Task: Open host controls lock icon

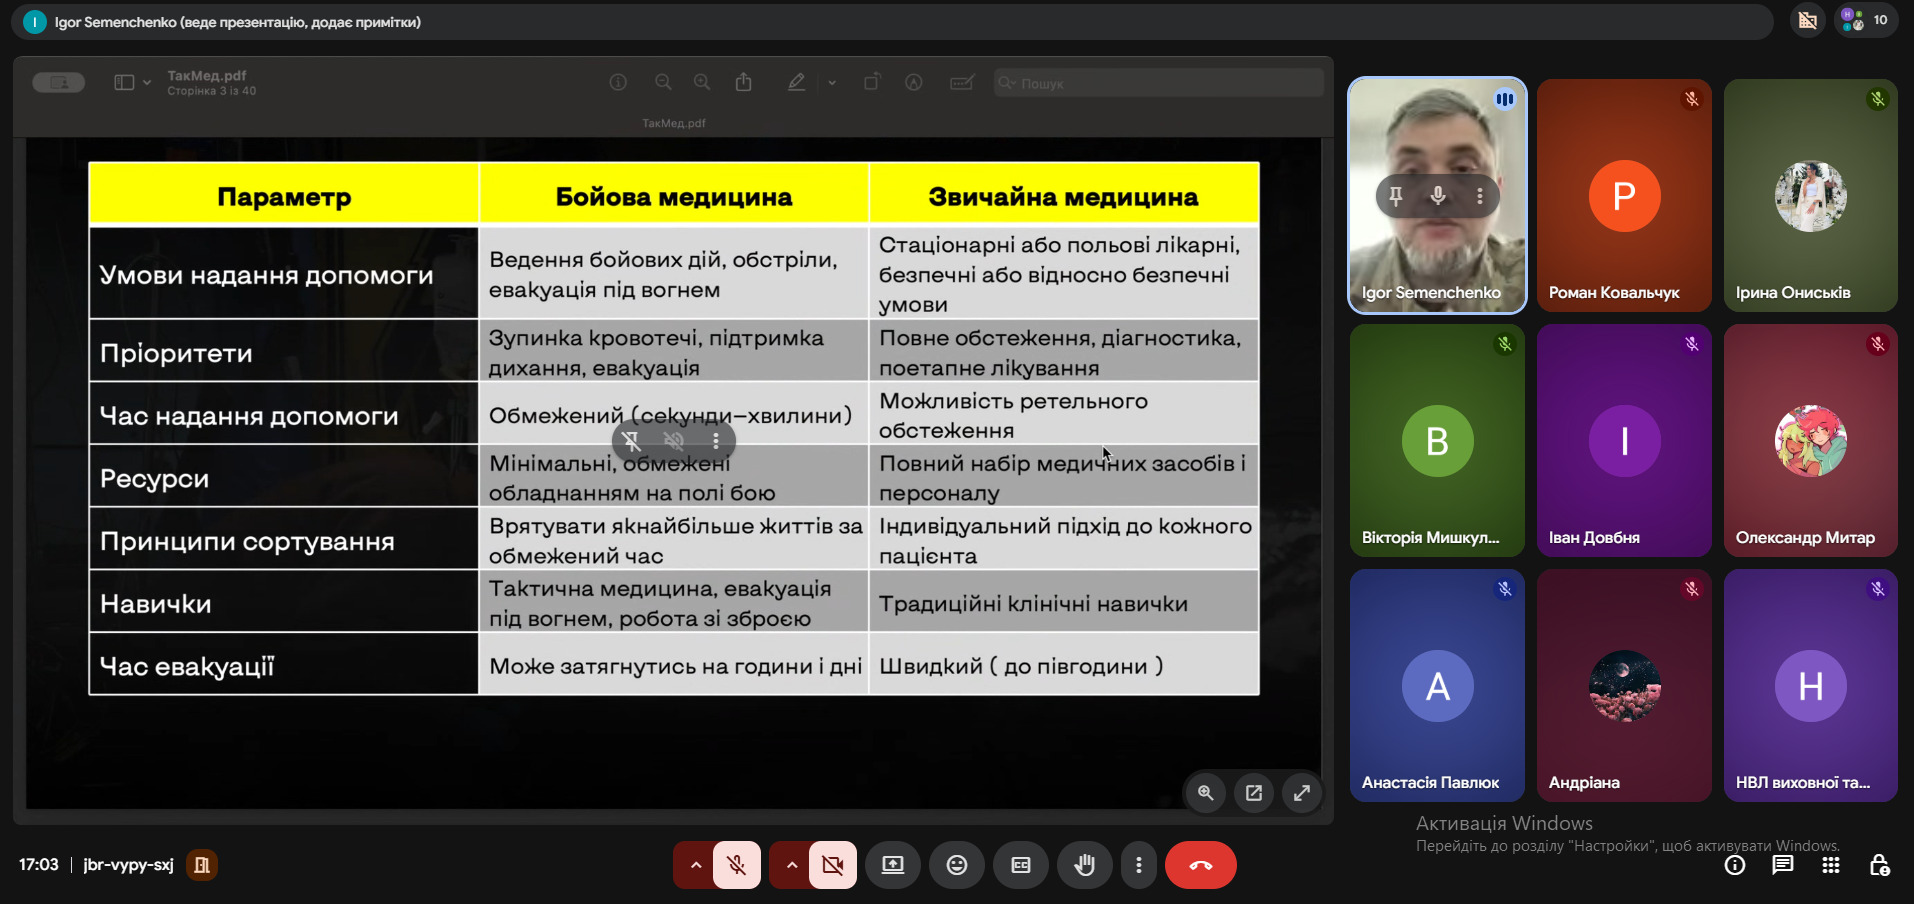Action: point(1879,865)
